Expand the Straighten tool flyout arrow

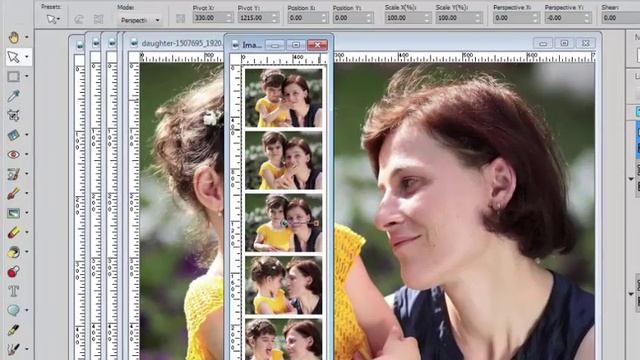[x=27, y=135]
